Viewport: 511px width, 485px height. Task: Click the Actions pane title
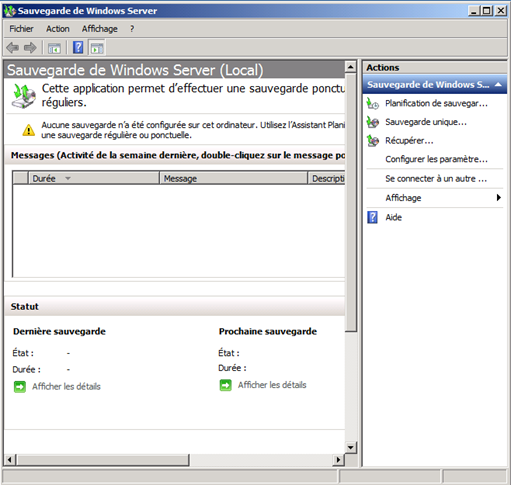[x=383, y=68]
